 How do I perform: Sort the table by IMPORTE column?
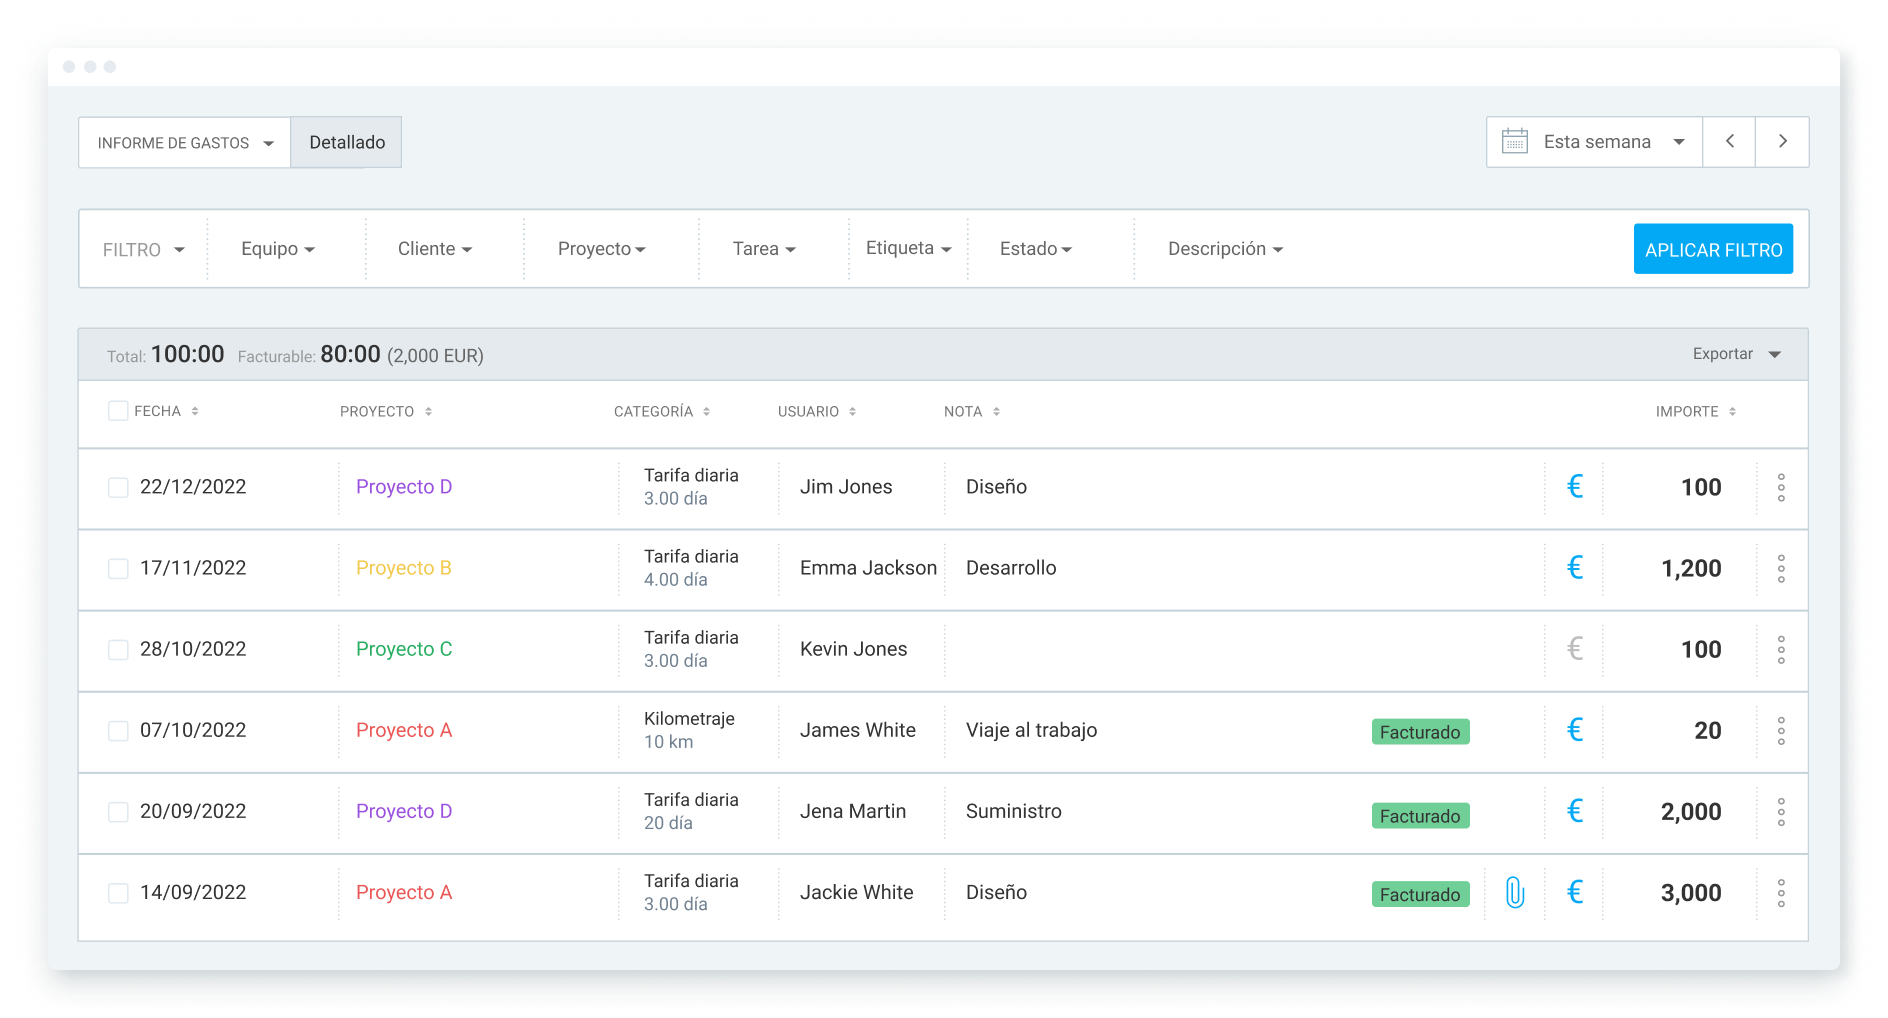click(1695, 412)
